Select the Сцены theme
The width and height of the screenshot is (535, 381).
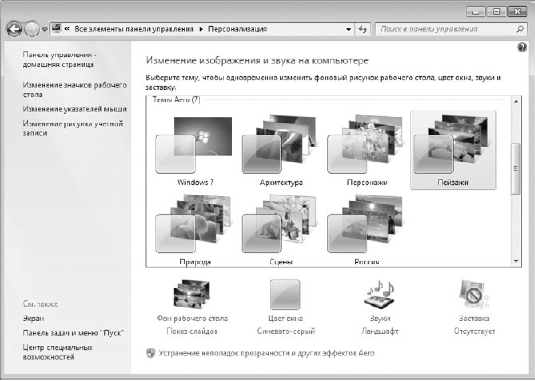(281, 230)
